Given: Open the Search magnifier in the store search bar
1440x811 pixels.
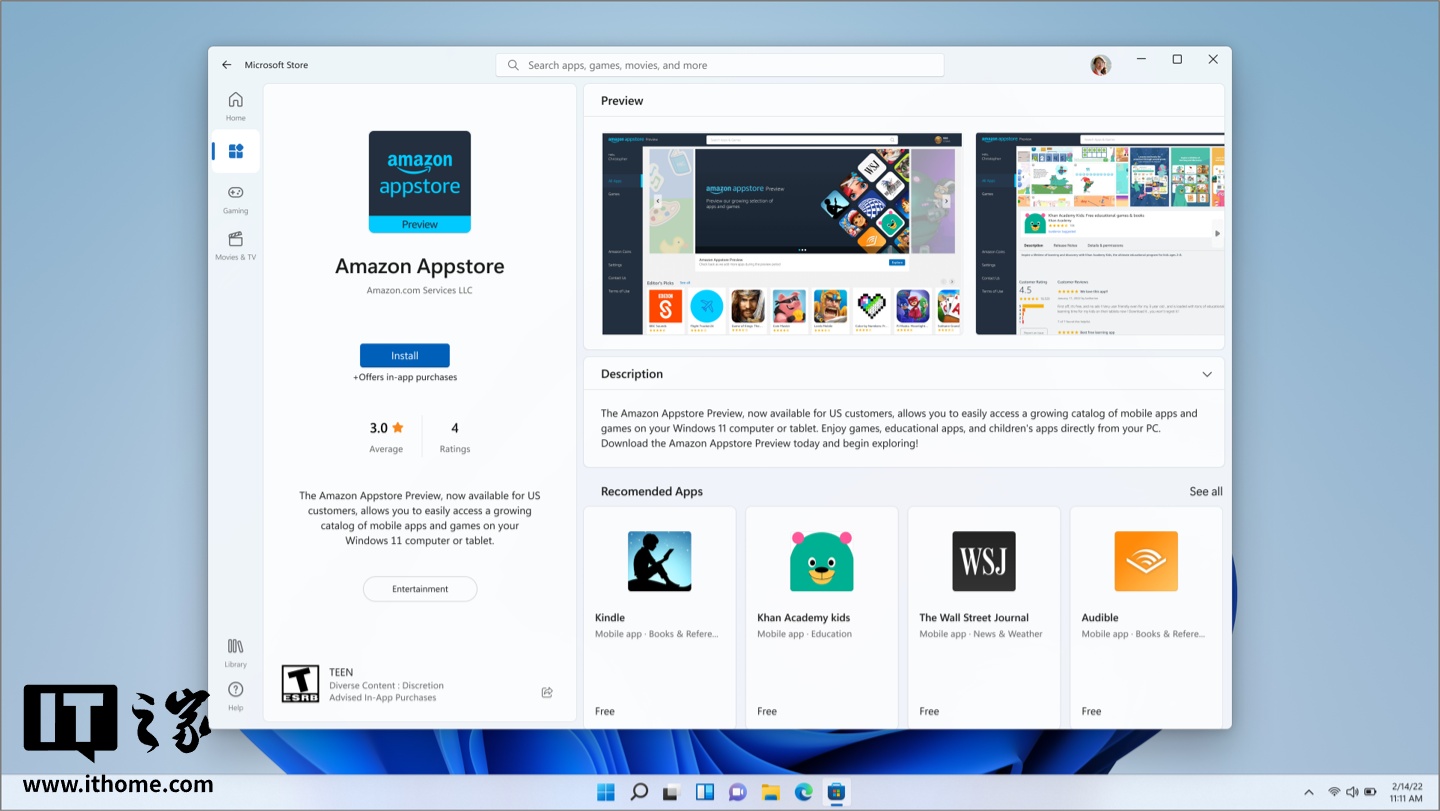Looking at the screenshot, I should click(x=513, y=64).
